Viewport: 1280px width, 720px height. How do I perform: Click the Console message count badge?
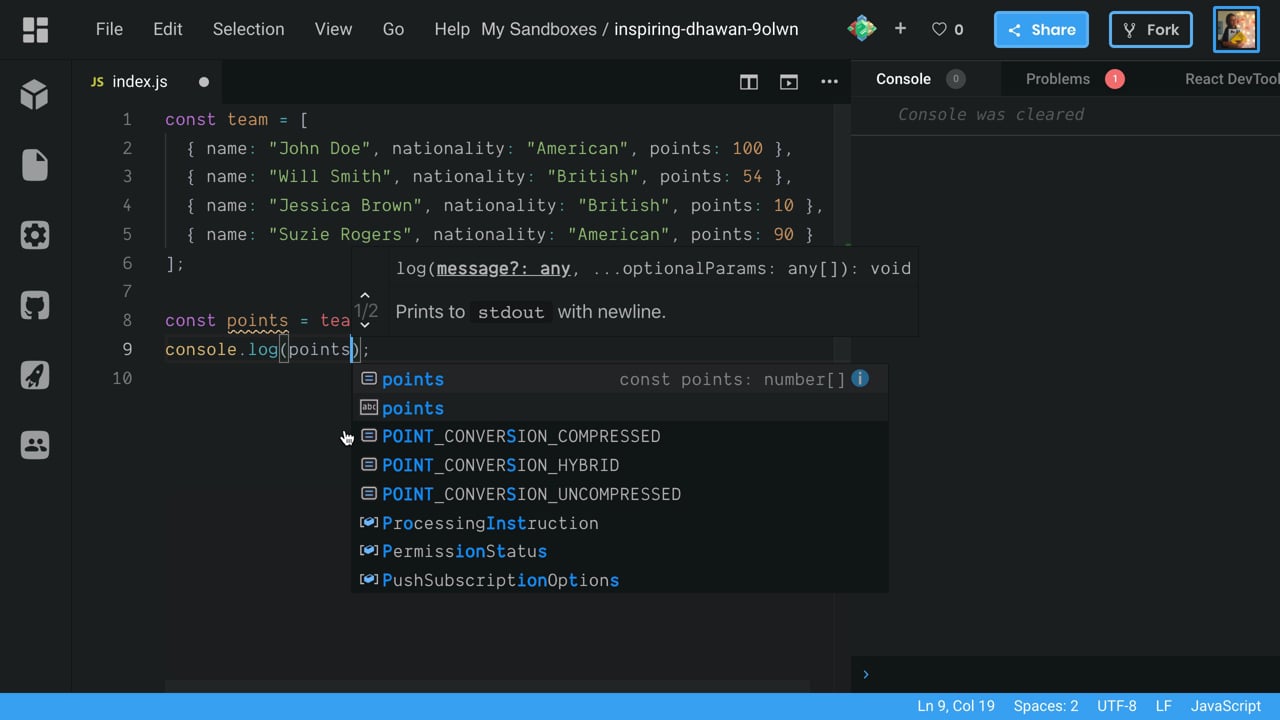click(x=956, y=79)
